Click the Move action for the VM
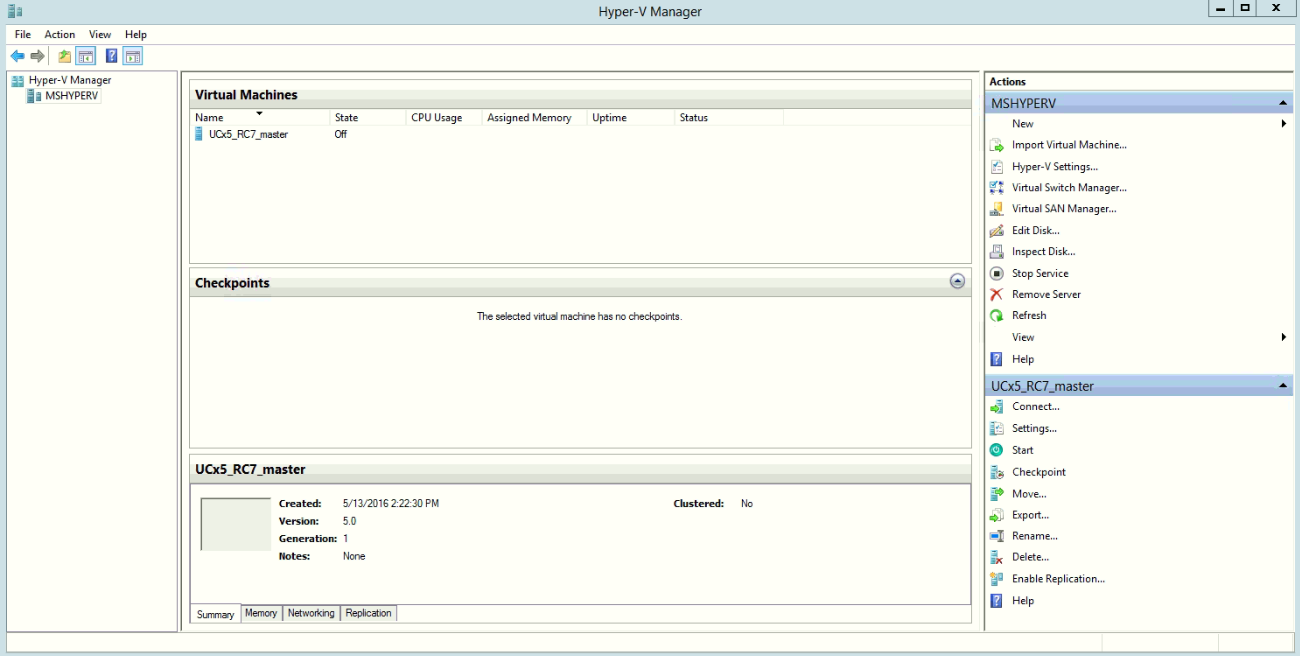The image size is (1300, 656). tap(1029, 494)
